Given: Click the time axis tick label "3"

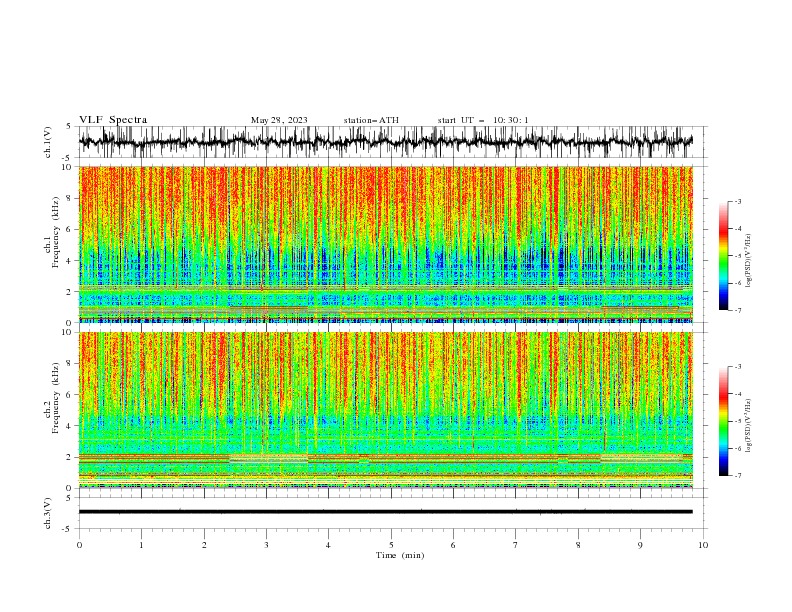Looking at the screenshot, I should point(266,545).
